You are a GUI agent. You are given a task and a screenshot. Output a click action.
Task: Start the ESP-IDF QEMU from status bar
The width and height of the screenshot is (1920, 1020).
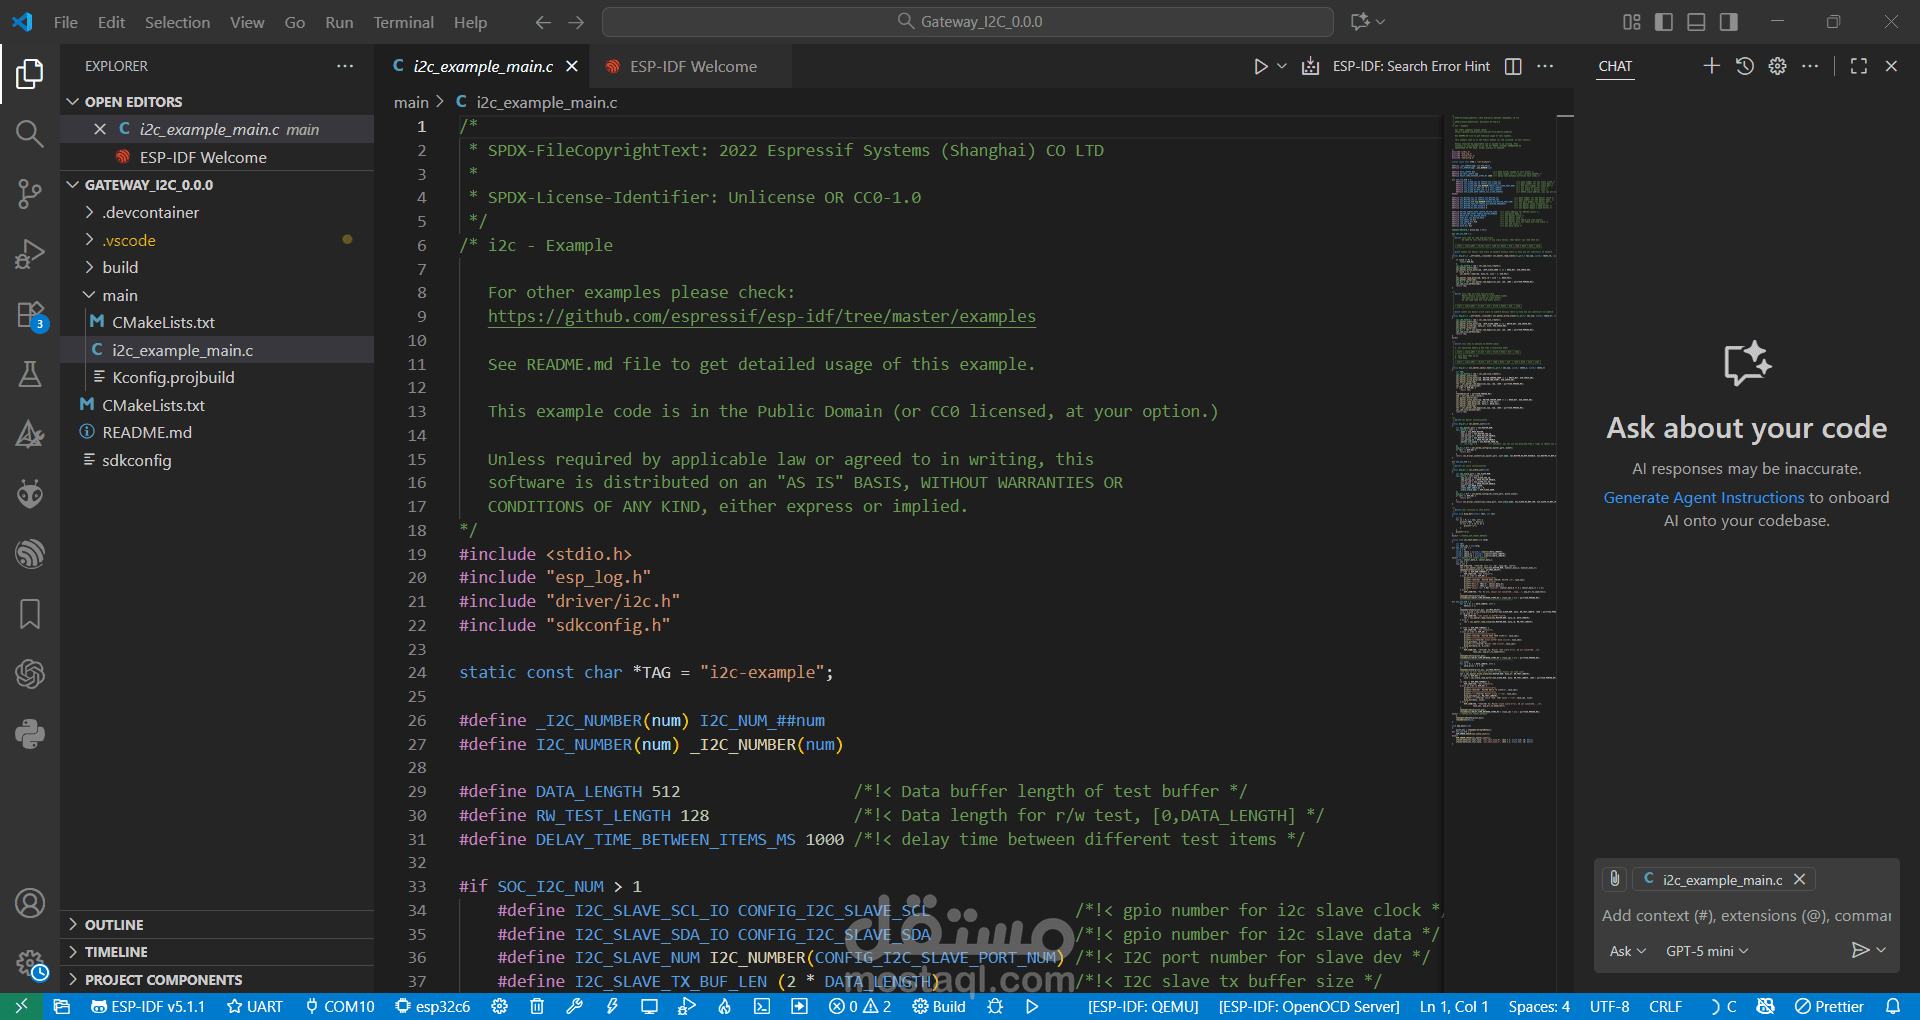pyautogui.click(x=1142, y=1006)
